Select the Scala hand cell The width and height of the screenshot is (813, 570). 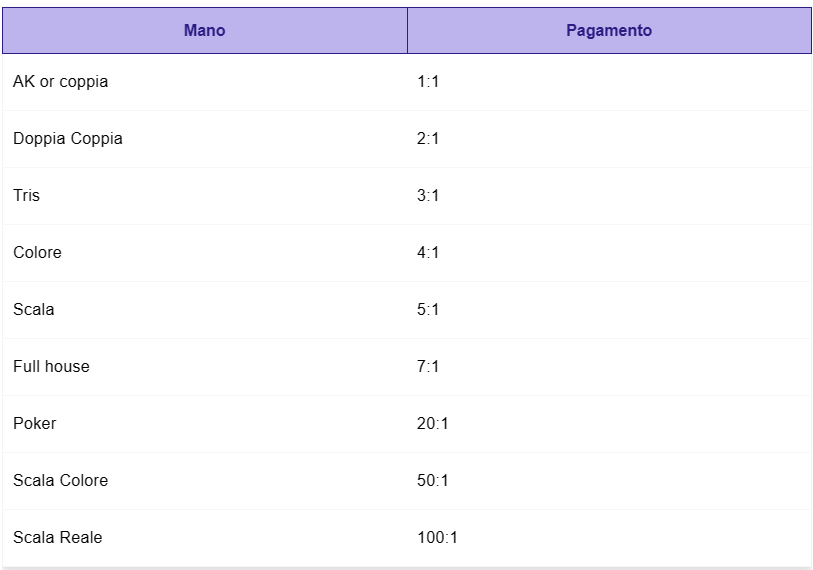click(x=205, y=310)
